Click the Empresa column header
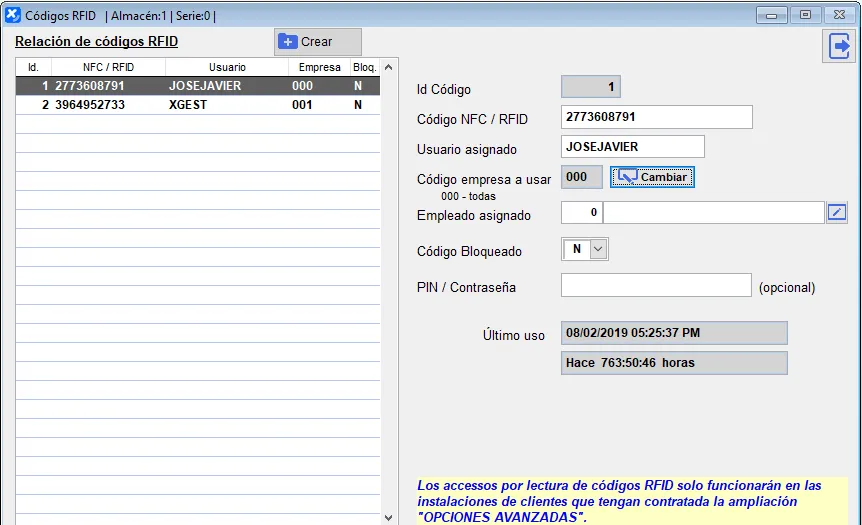Image resolution: width=862 pixels, height=525 pixels. click(x=319, y=68)
